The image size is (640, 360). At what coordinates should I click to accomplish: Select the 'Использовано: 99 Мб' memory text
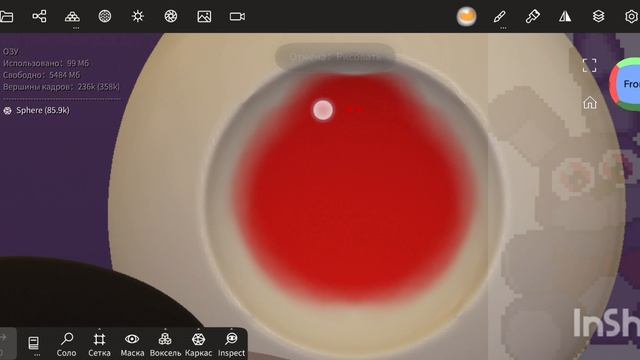click(x=46, y=63)
